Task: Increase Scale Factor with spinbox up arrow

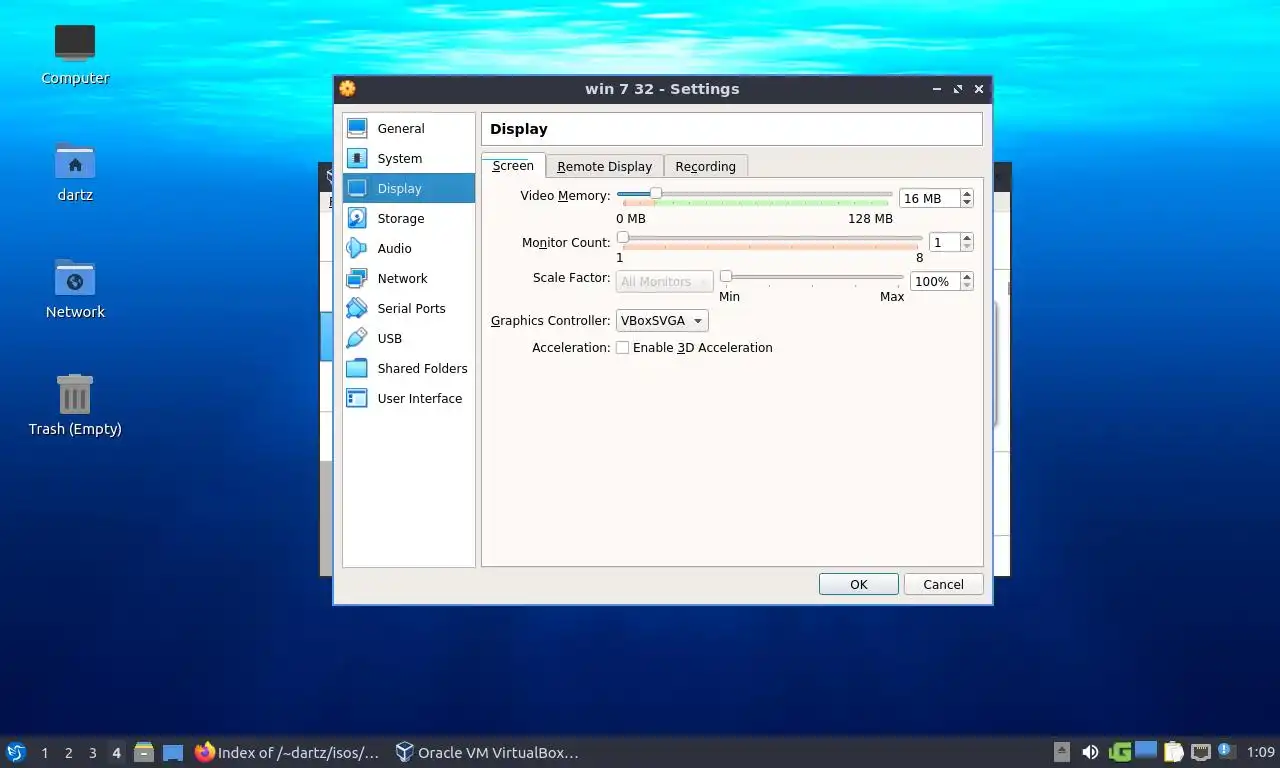Action: pyautogui.click(x=967, y=278)
